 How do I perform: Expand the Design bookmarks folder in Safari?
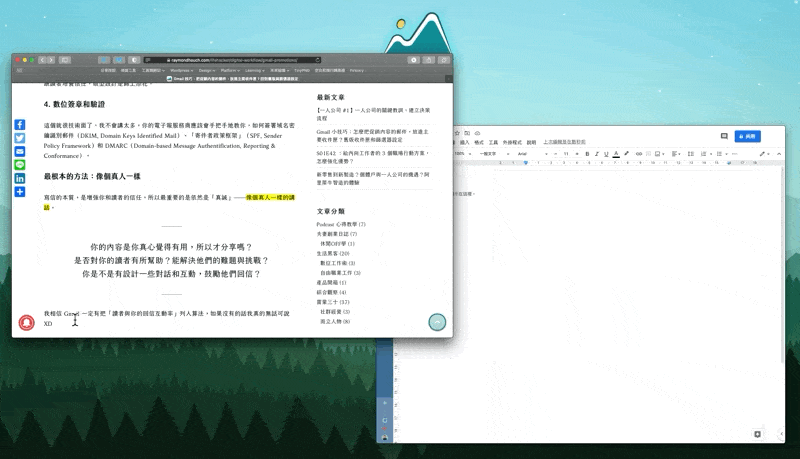tap(207, 70)
